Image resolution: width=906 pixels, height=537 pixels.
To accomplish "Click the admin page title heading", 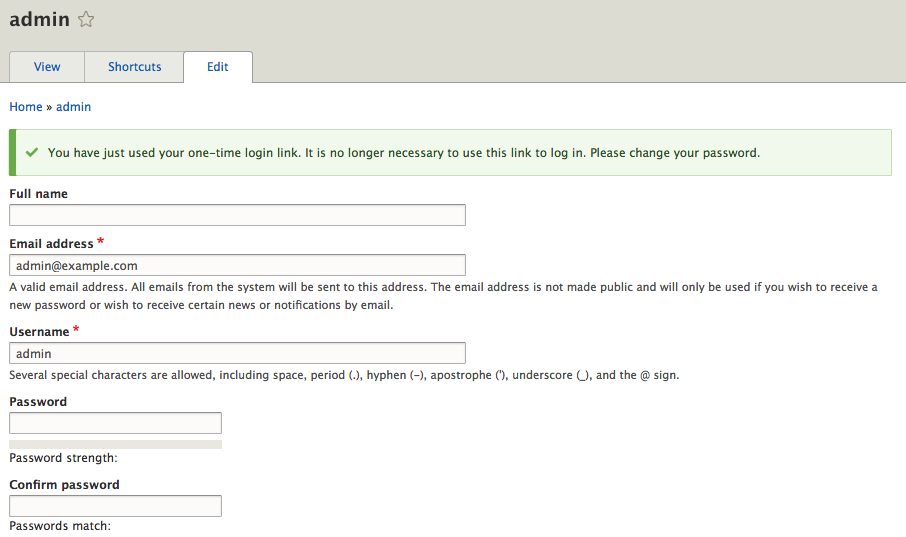I will click(40, 20).
